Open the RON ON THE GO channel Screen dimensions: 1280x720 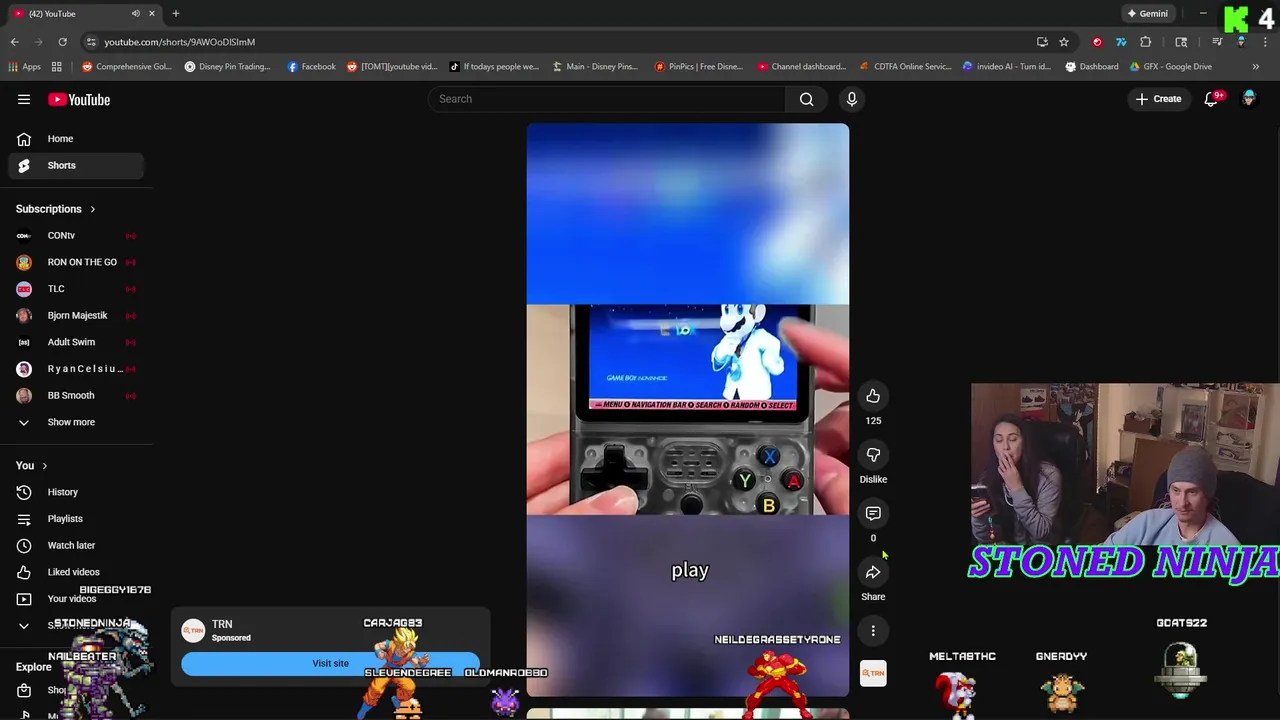pyautogui.click(x=75, y=262)
